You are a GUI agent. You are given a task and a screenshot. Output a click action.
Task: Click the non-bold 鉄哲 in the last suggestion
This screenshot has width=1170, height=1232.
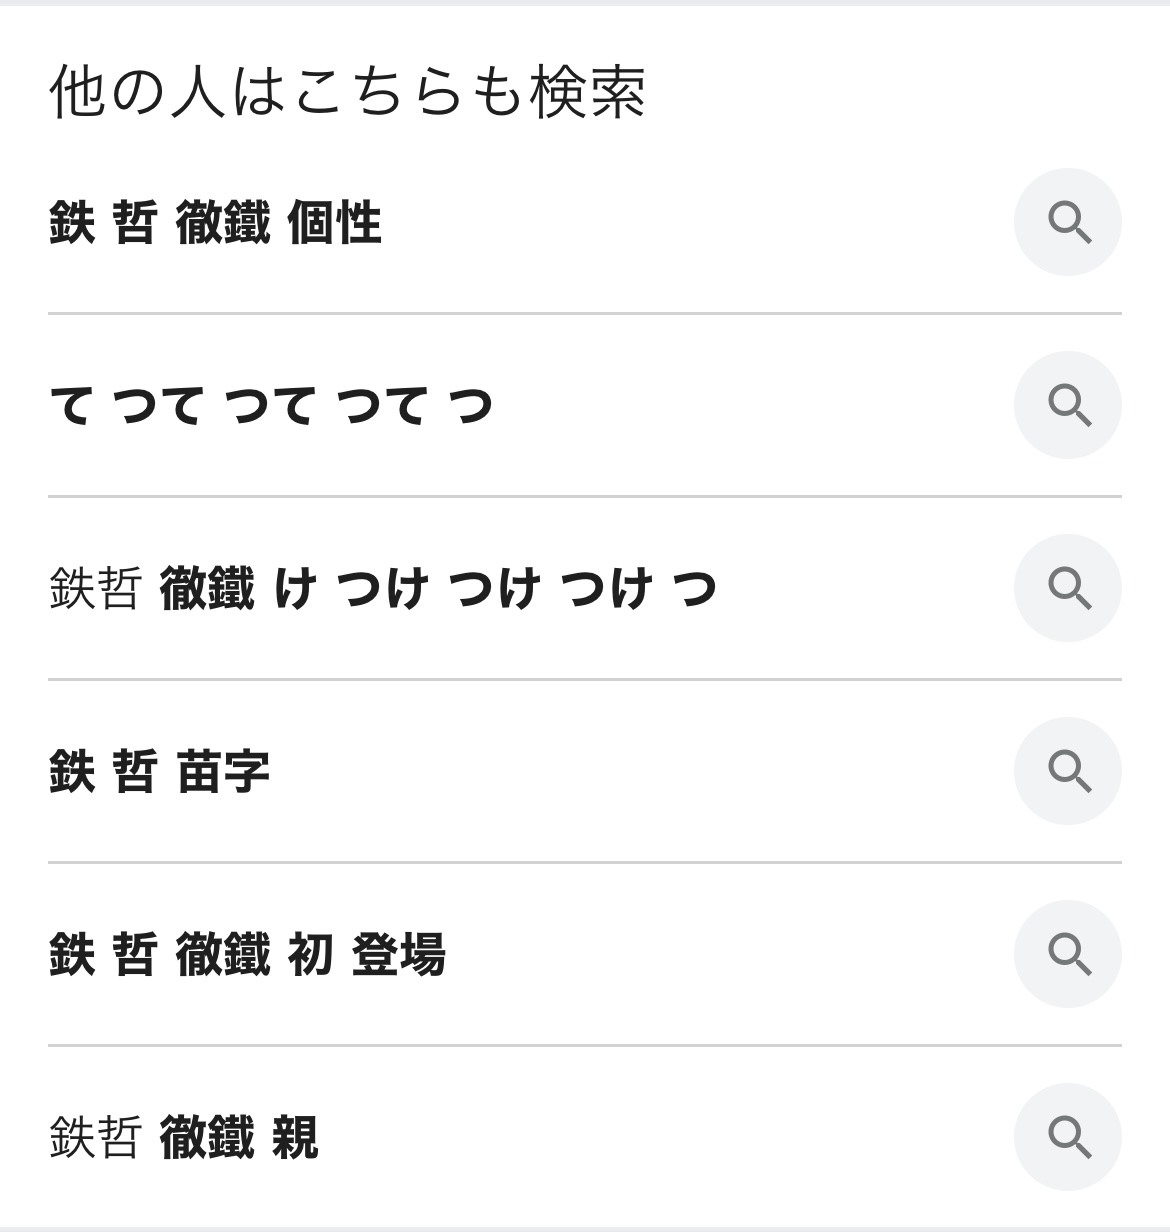point(94,1137)
